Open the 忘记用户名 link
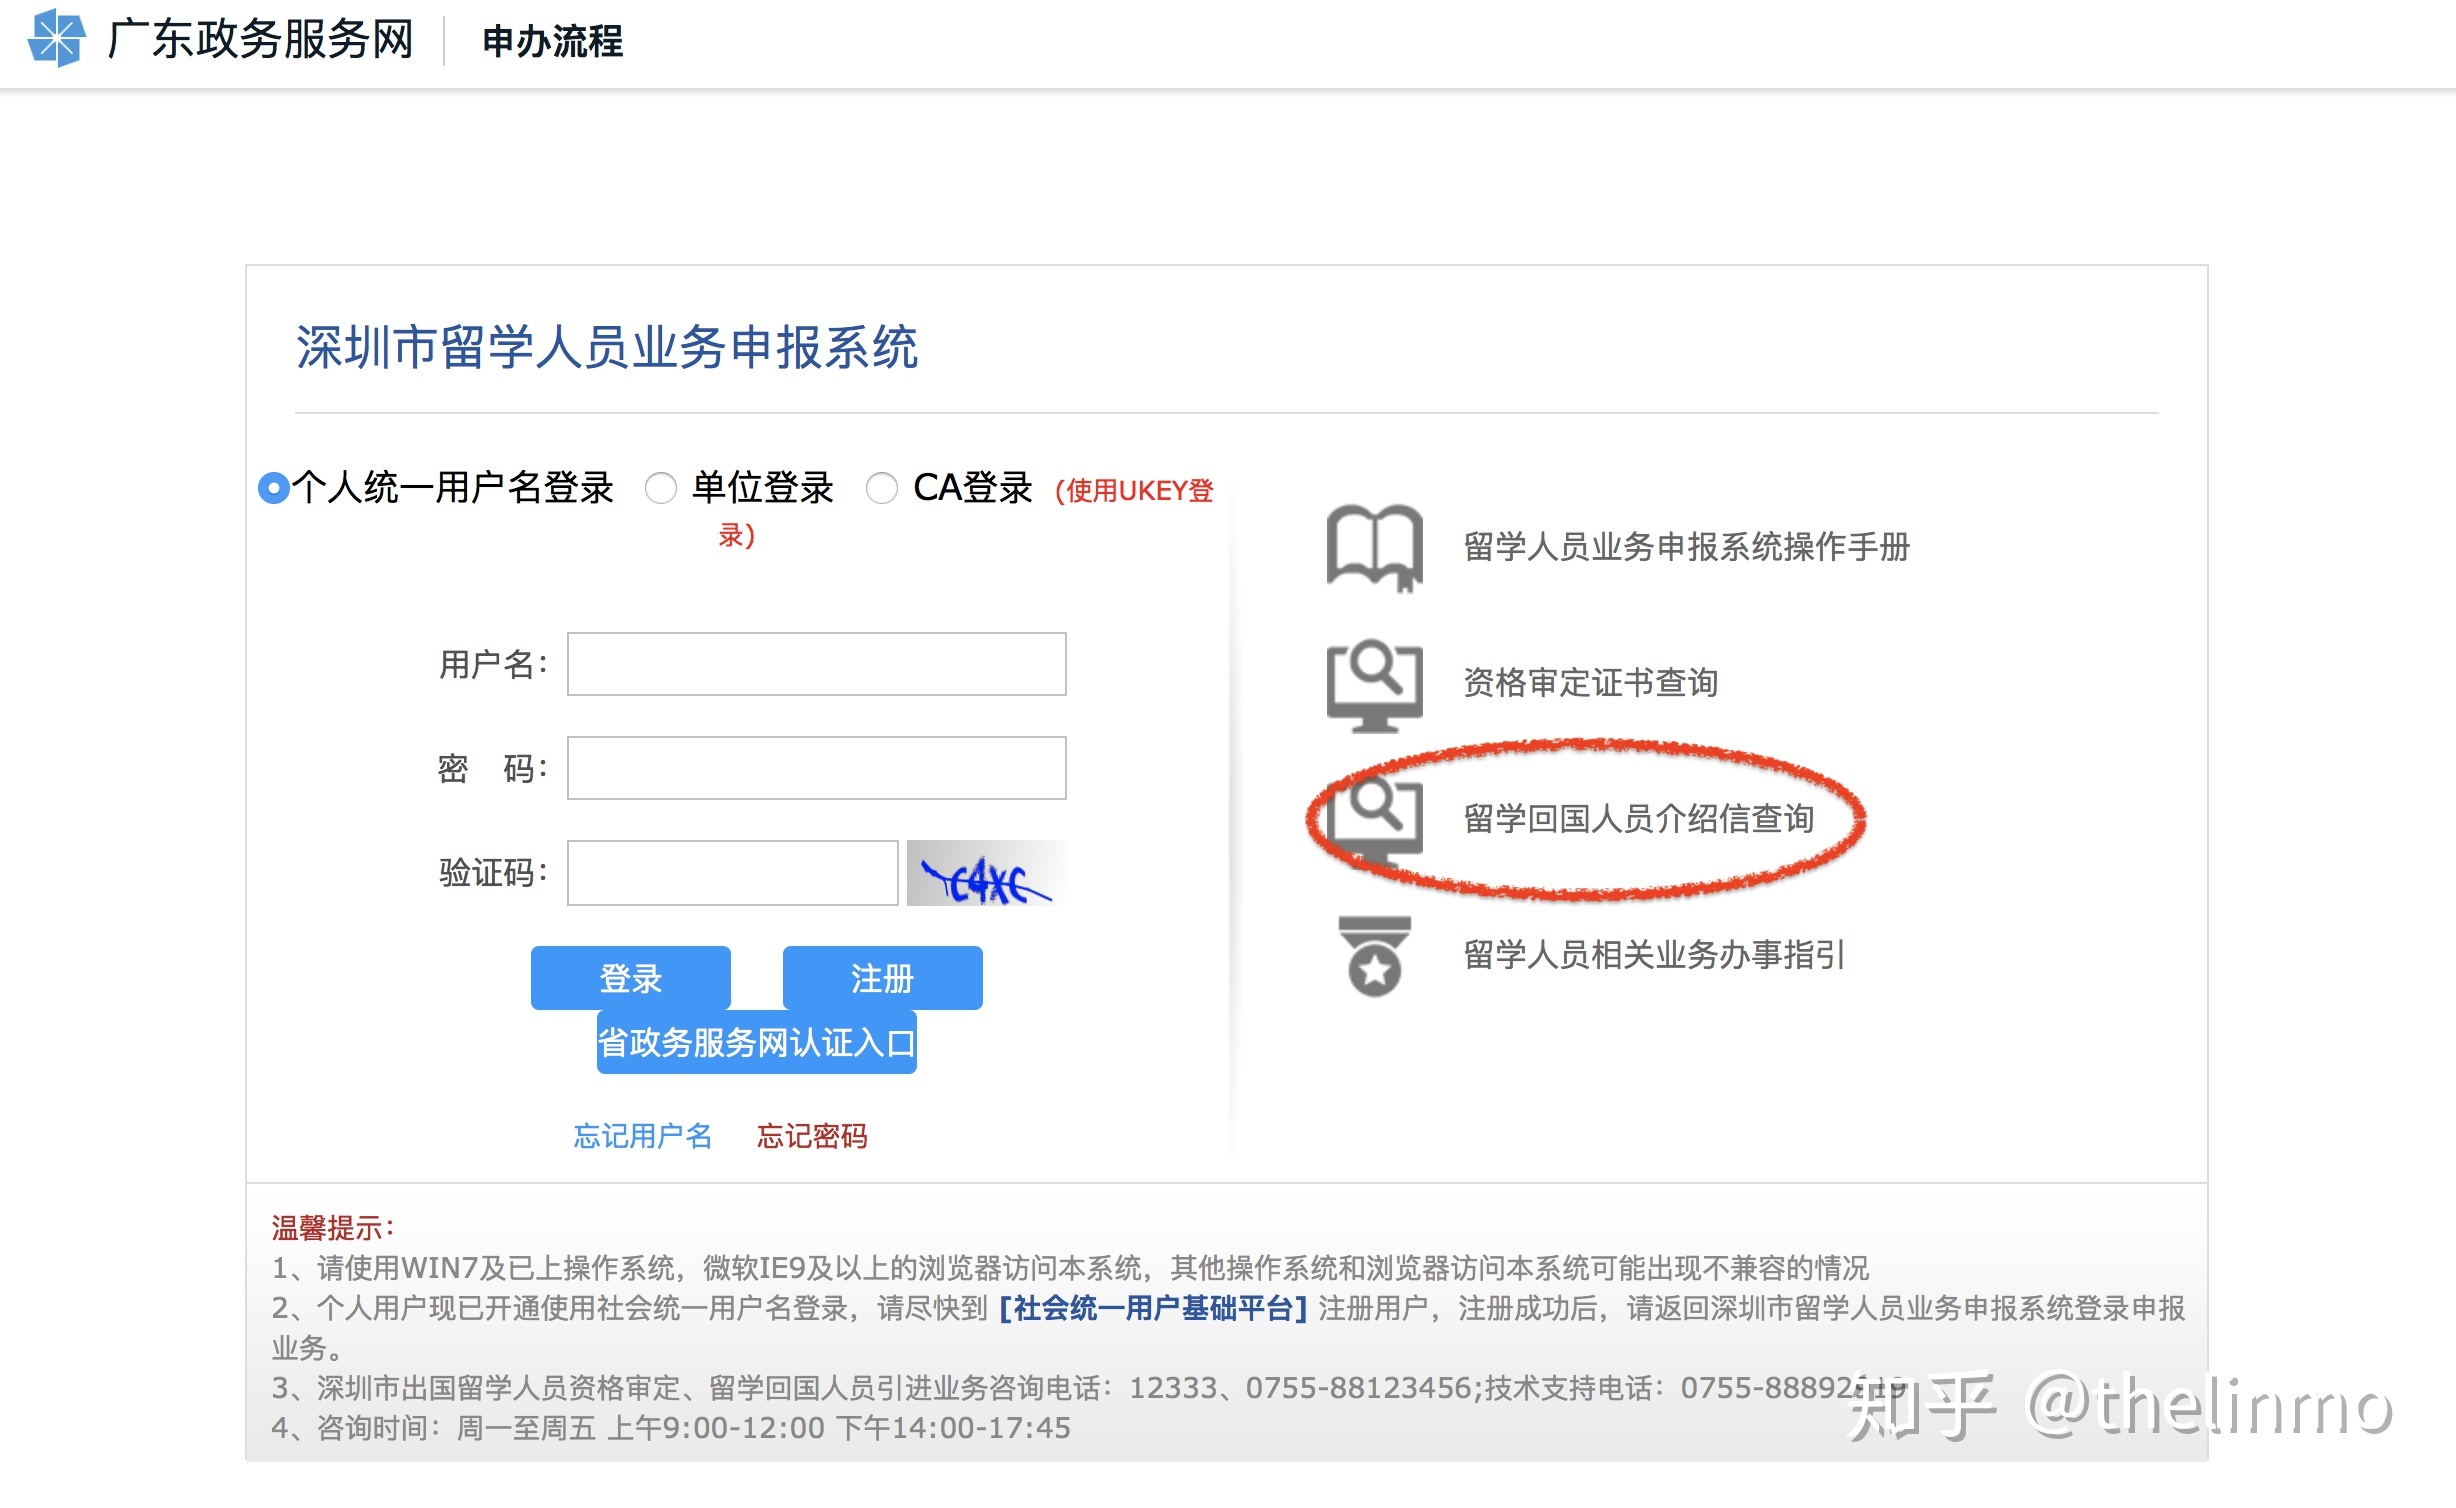2456x1508 pixels. pyautogui.click(x=642, y=1136)
